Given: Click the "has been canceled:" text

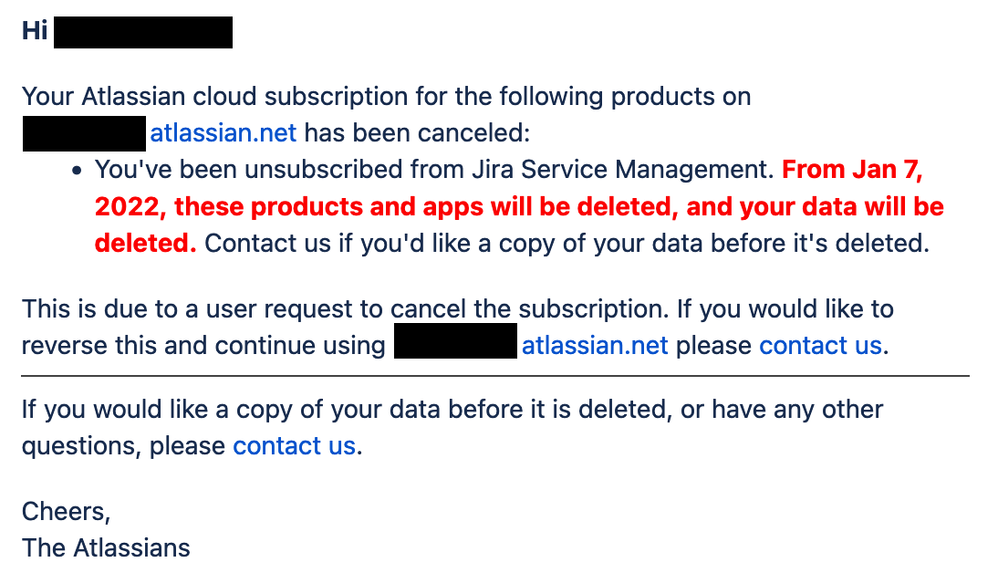Looking at the screenshot, I should (417, 133).
